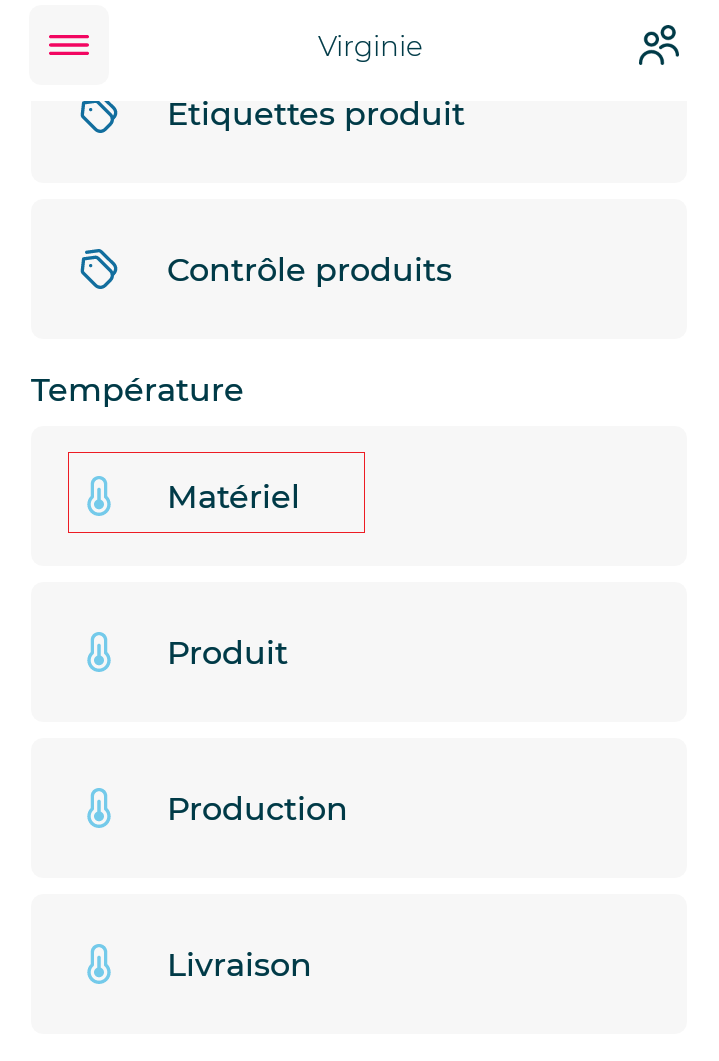The image size is (719, 1061).
Task: Click the tag icon beside Etiquettes produit
Action: 99,115
